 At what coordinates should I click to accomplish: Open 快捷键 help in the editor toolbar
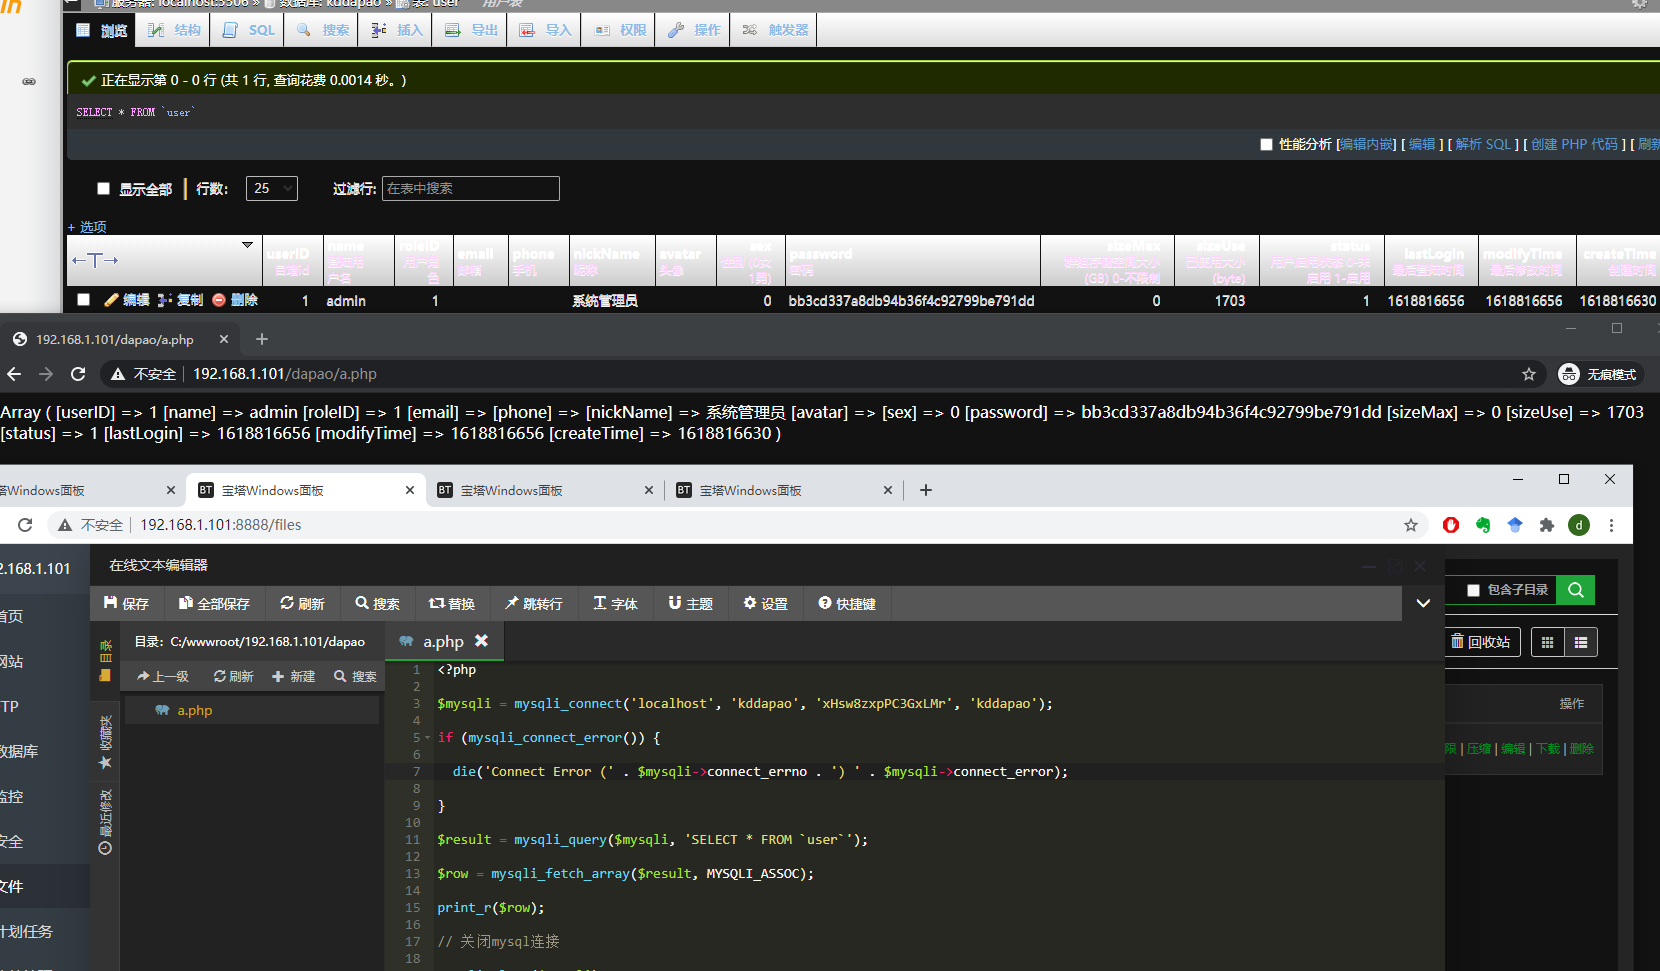[847, 603]
